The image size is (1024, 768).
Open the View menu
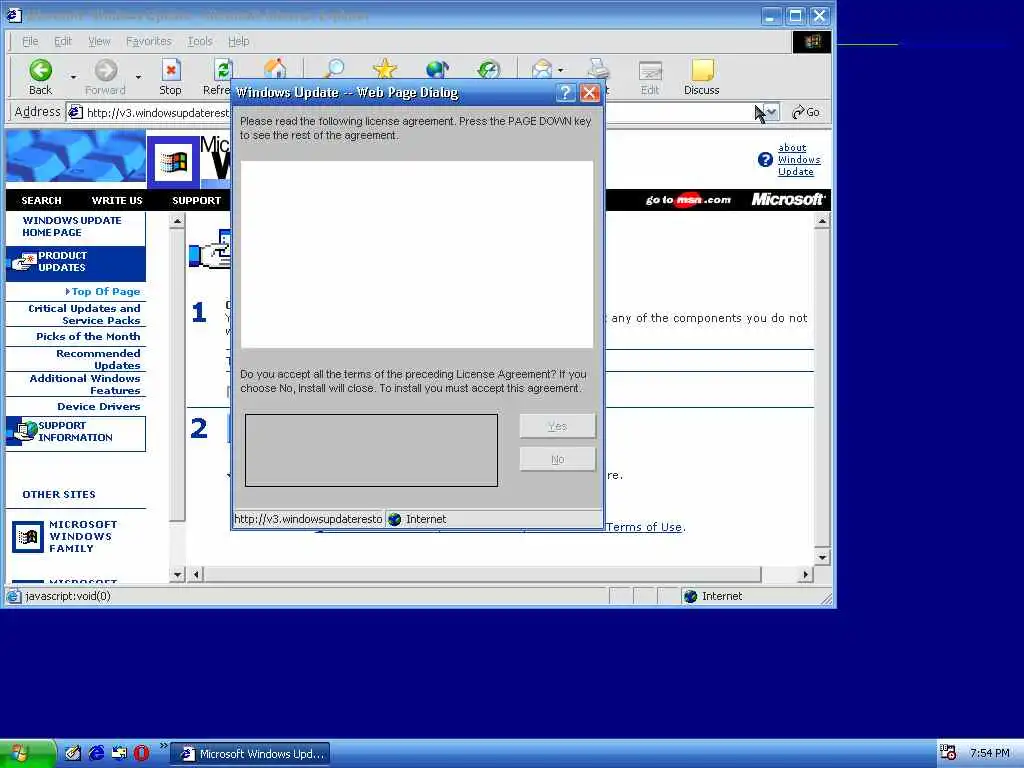coord(99,41)
